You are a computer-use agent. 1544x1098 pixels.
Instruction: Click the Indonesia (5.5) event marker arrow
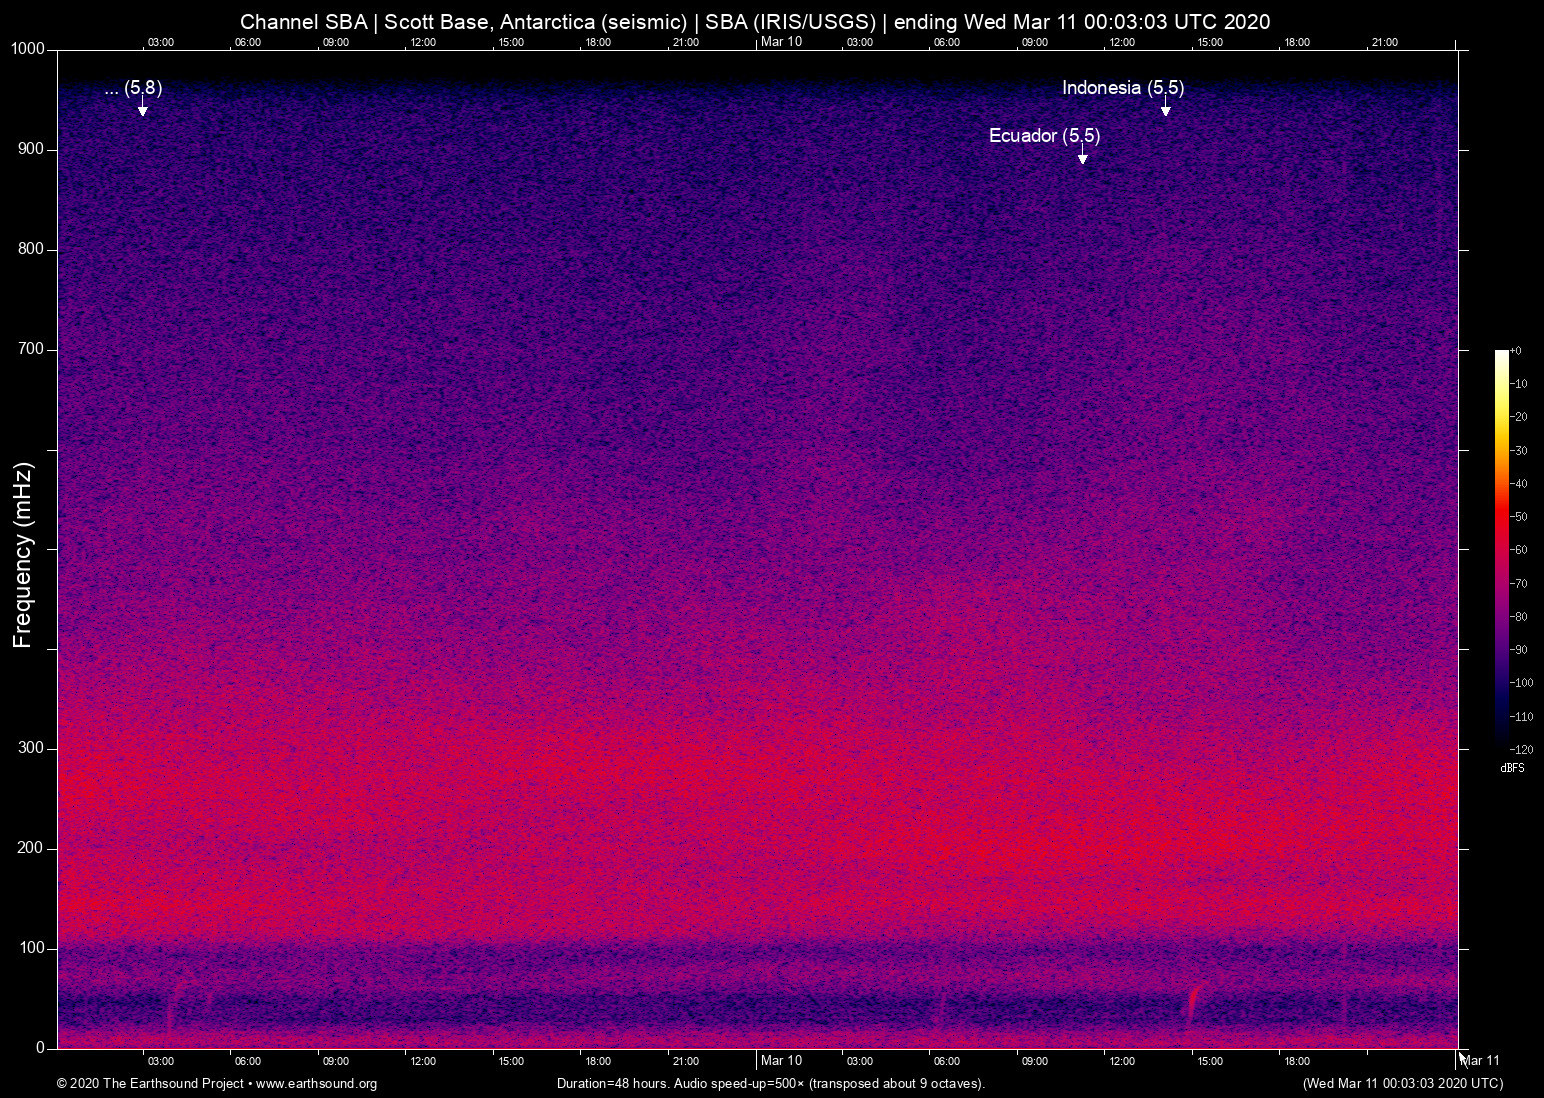pyautogui.click(x=1164, y=108)
